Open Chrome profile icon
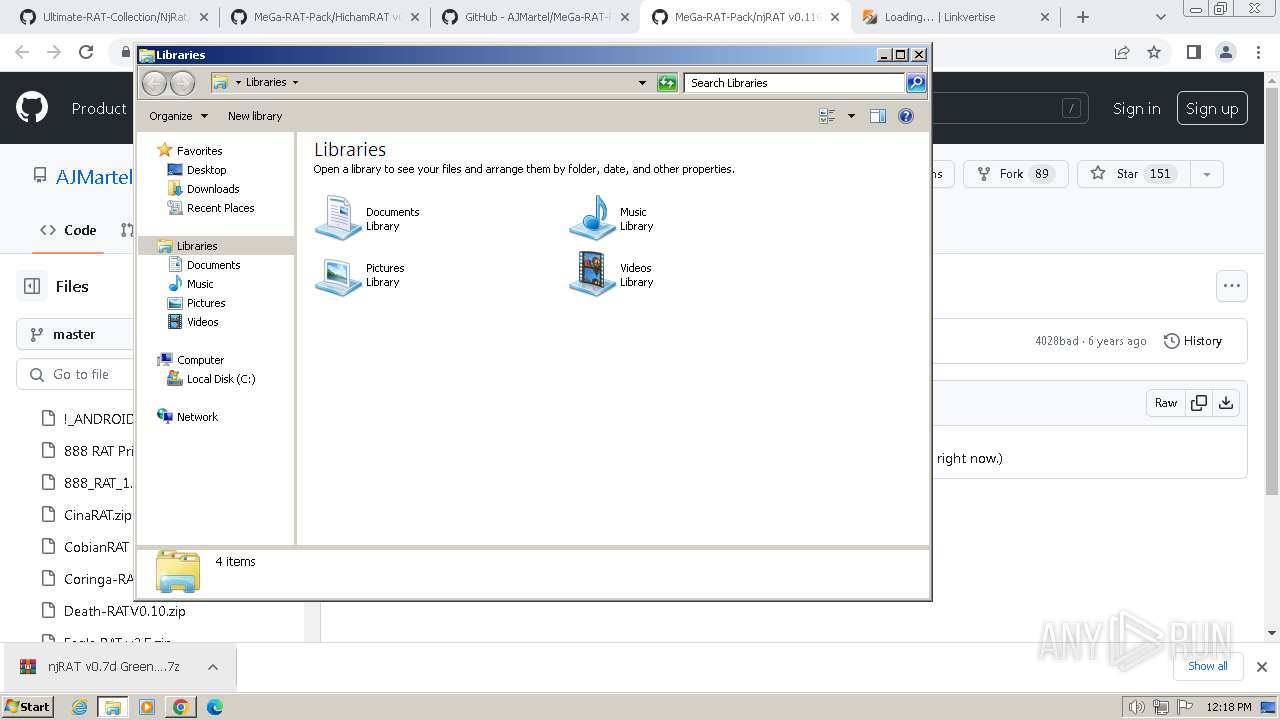This screenshot has width=1280, height=720. [1225, 52]
